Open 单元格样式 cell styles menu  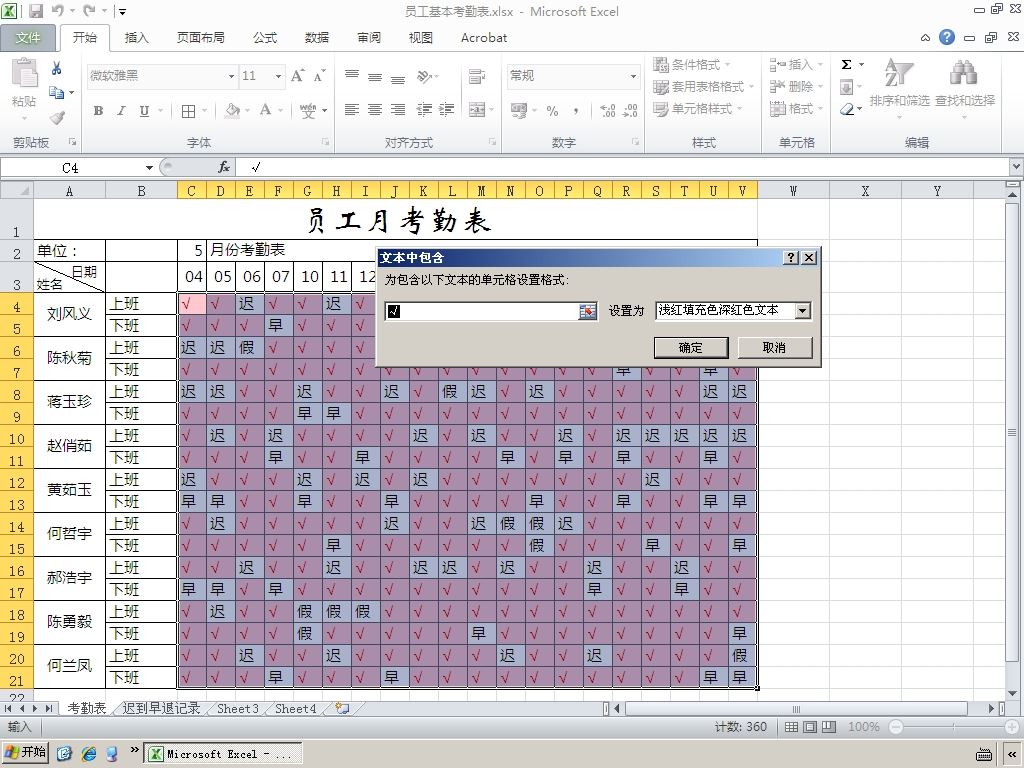click(x=697, y=108)
